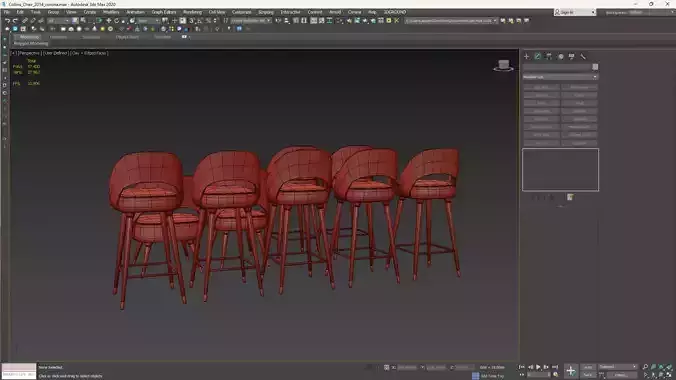This screenshot has height=380, width=676.
Task: Click the Redo arrow icon
Action: coord(15,20)
